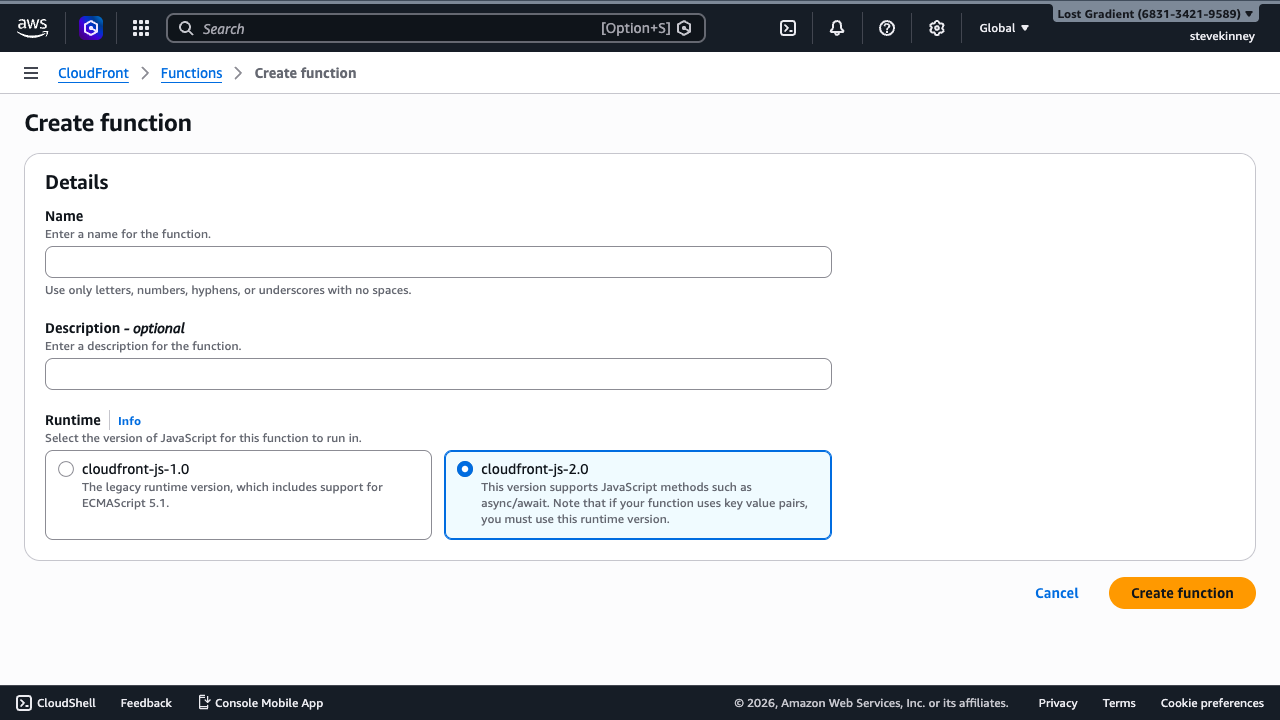Click the purple hexagon extension icon

point(91,28)
